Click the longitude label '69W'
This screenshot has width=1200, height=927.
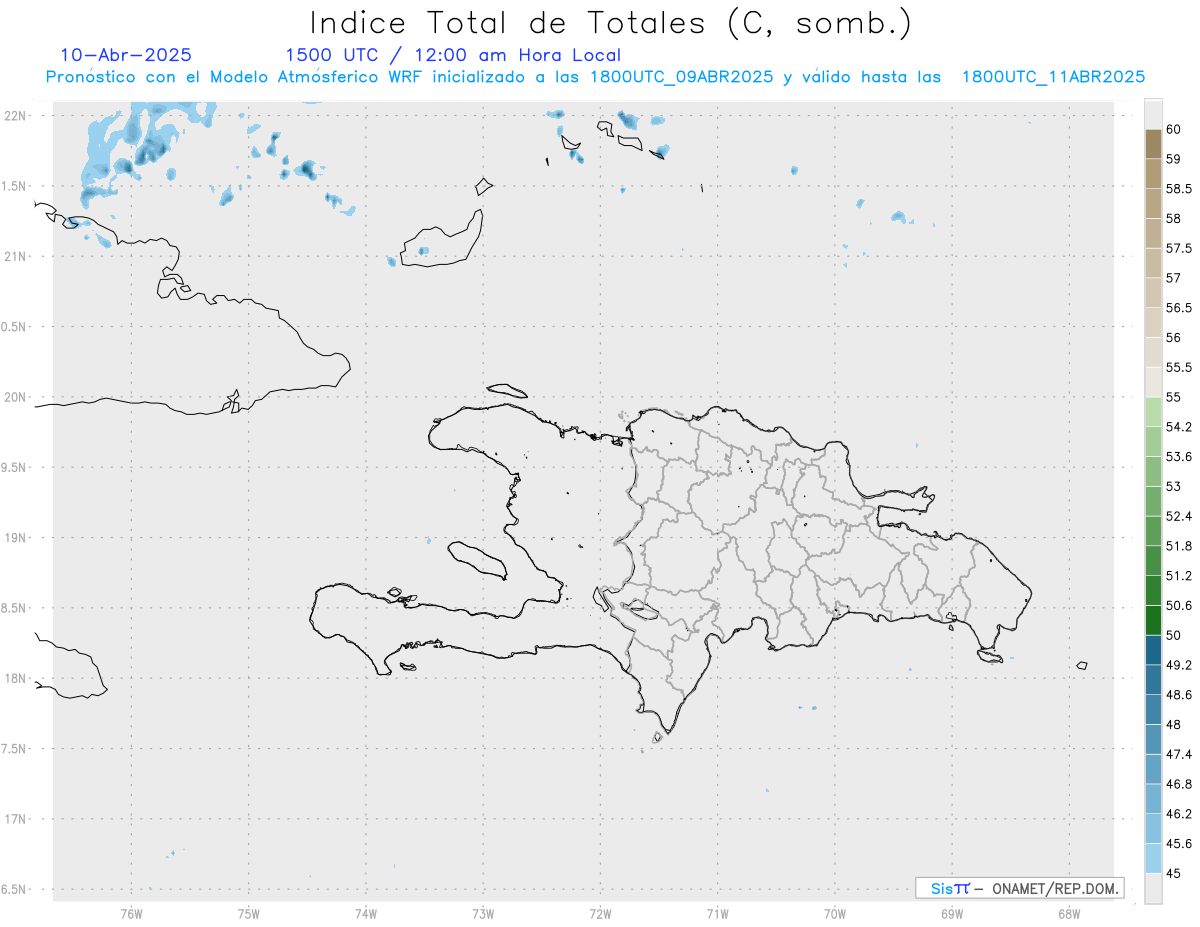952,914
